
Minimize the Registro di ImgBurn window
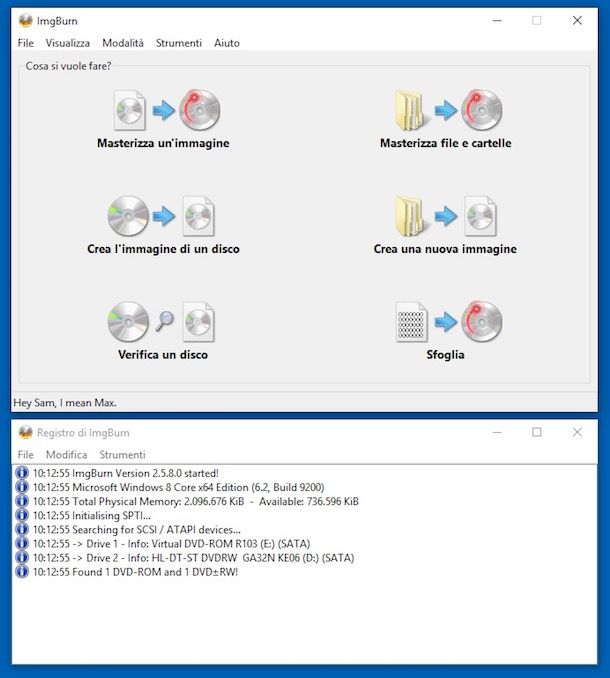tap(497, 432)
